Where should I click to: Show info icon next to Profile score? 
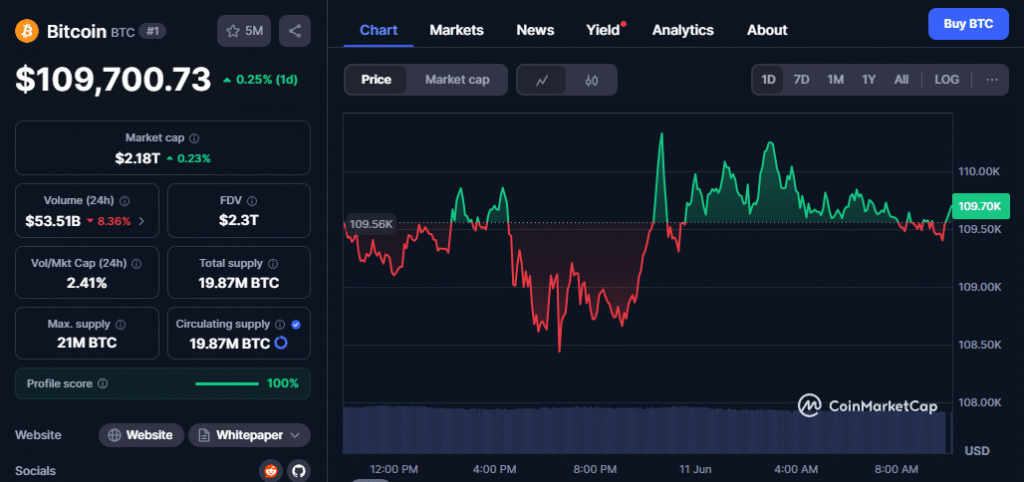[x=103, y=384]
